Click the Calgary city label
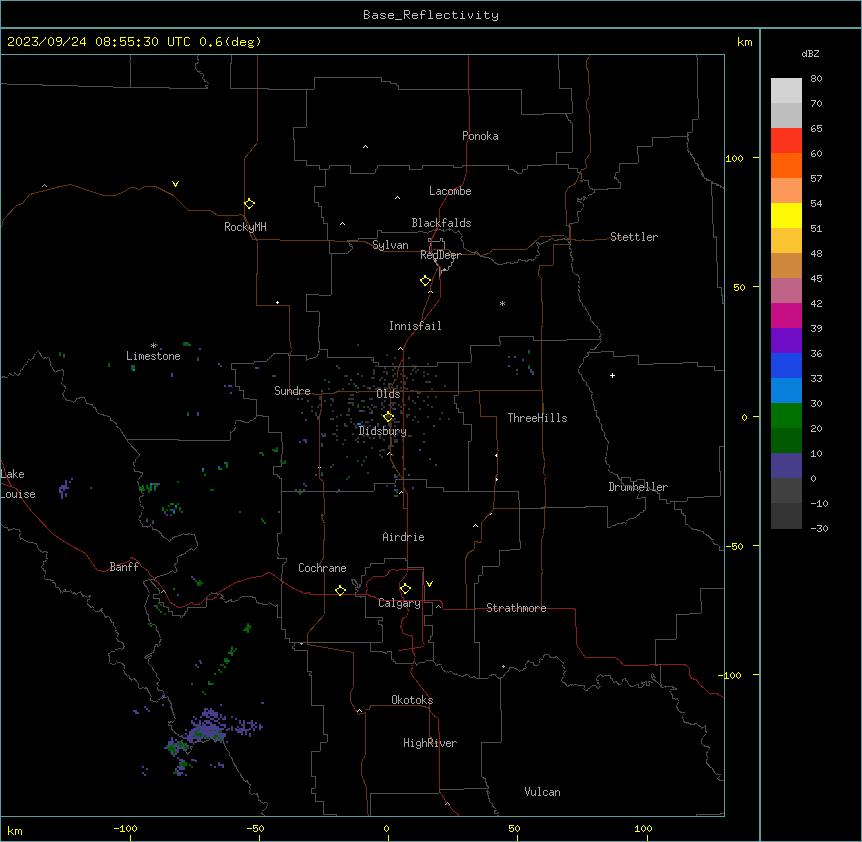This screenshot has height=842, width=862. [400, 603]
